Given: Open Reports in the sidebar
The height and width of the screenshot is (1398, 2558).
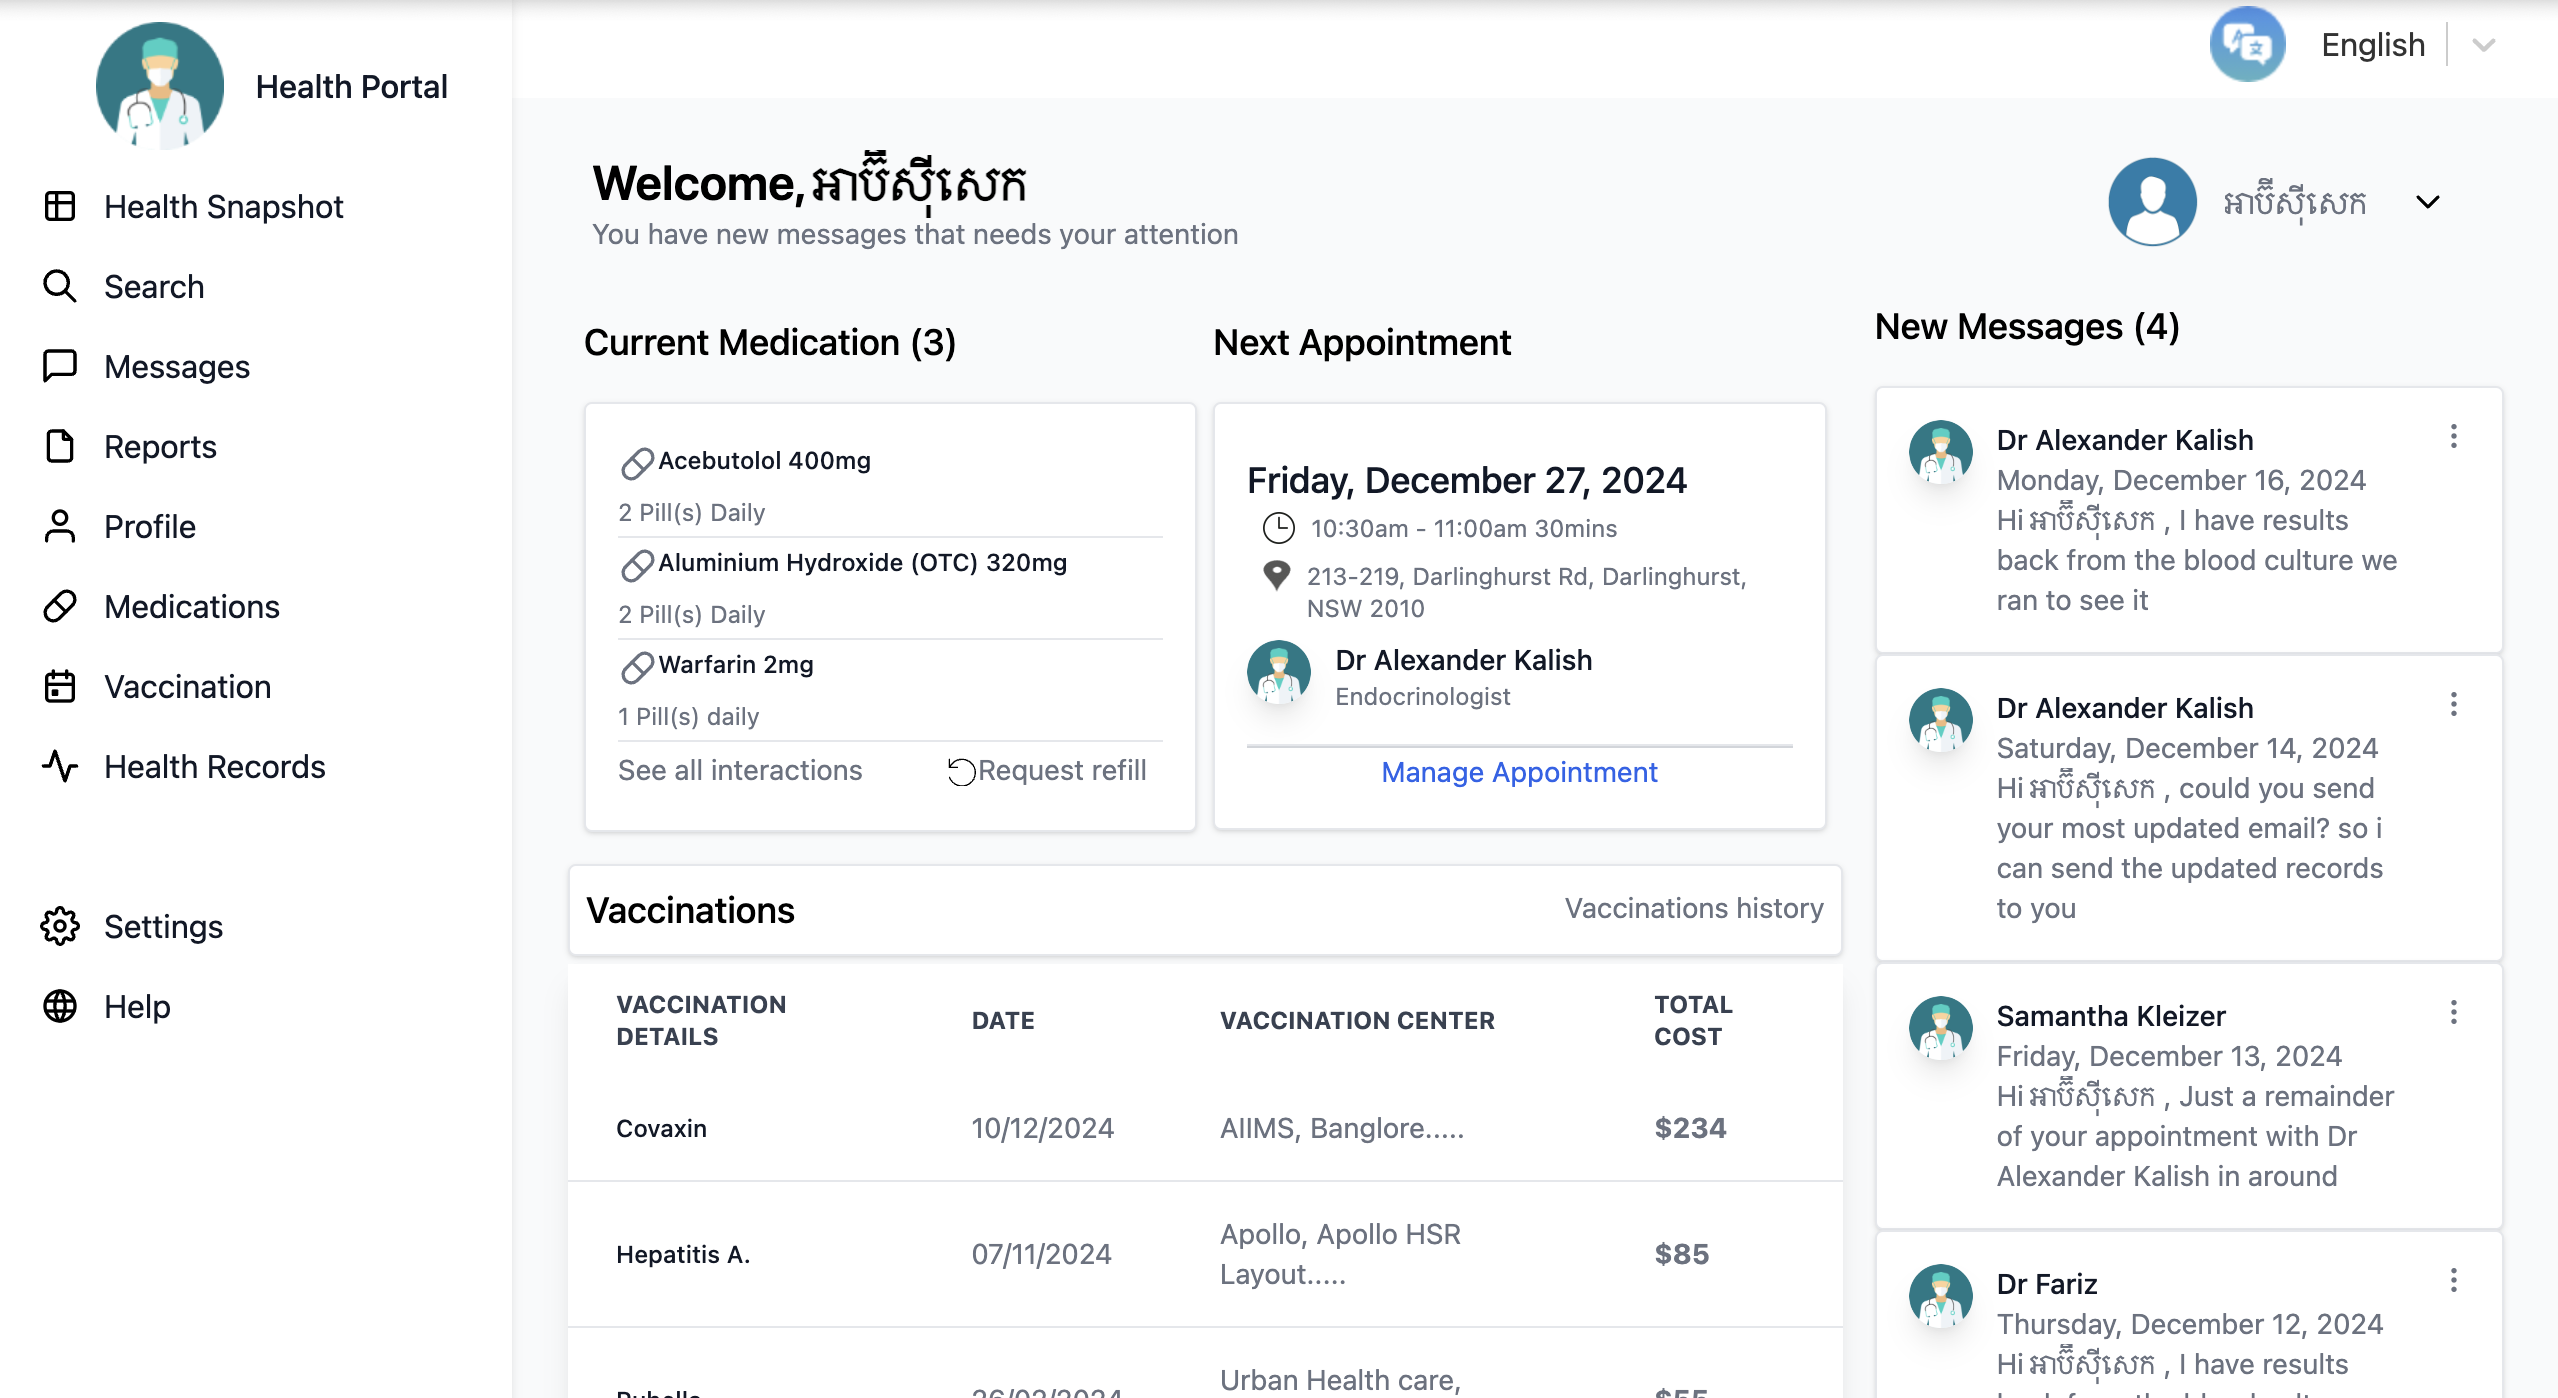Looking at the screenshot, I should (x=160, y=446).
